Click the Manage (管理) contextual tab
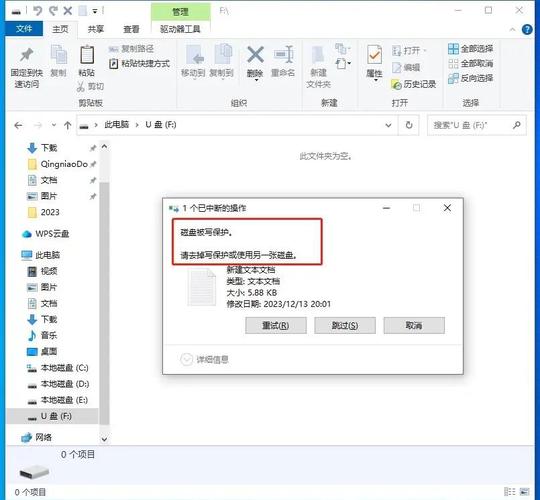 tap(180, 12)
